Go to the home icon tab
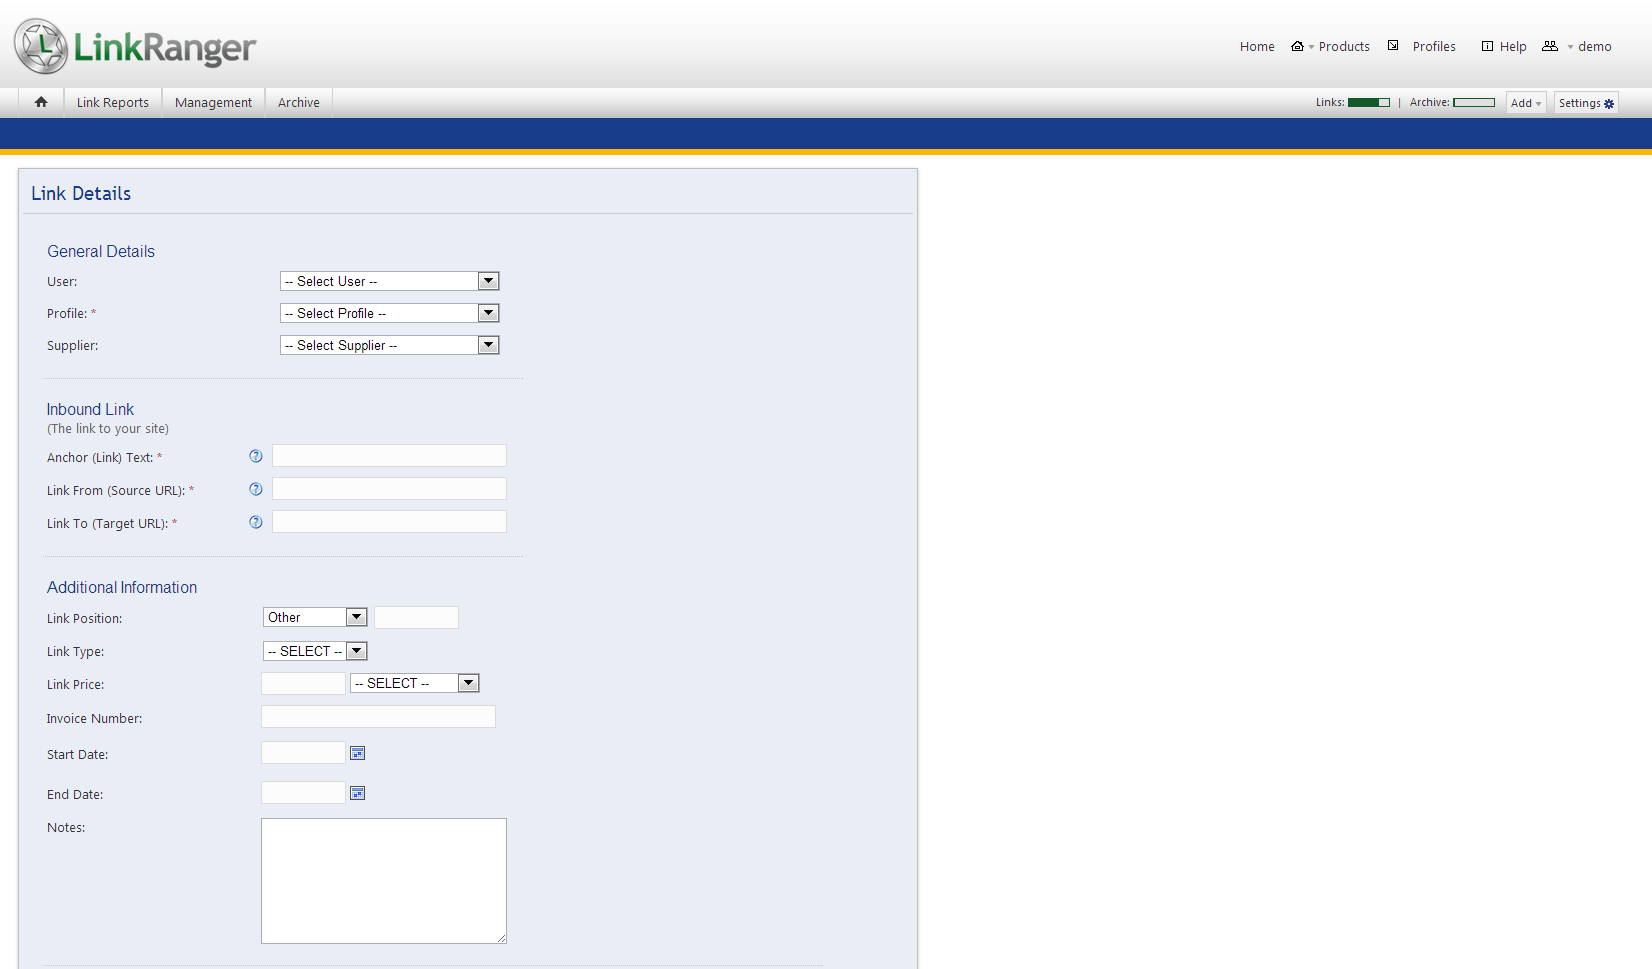This screenshot has height=969, width=1652. coord(41,102)
